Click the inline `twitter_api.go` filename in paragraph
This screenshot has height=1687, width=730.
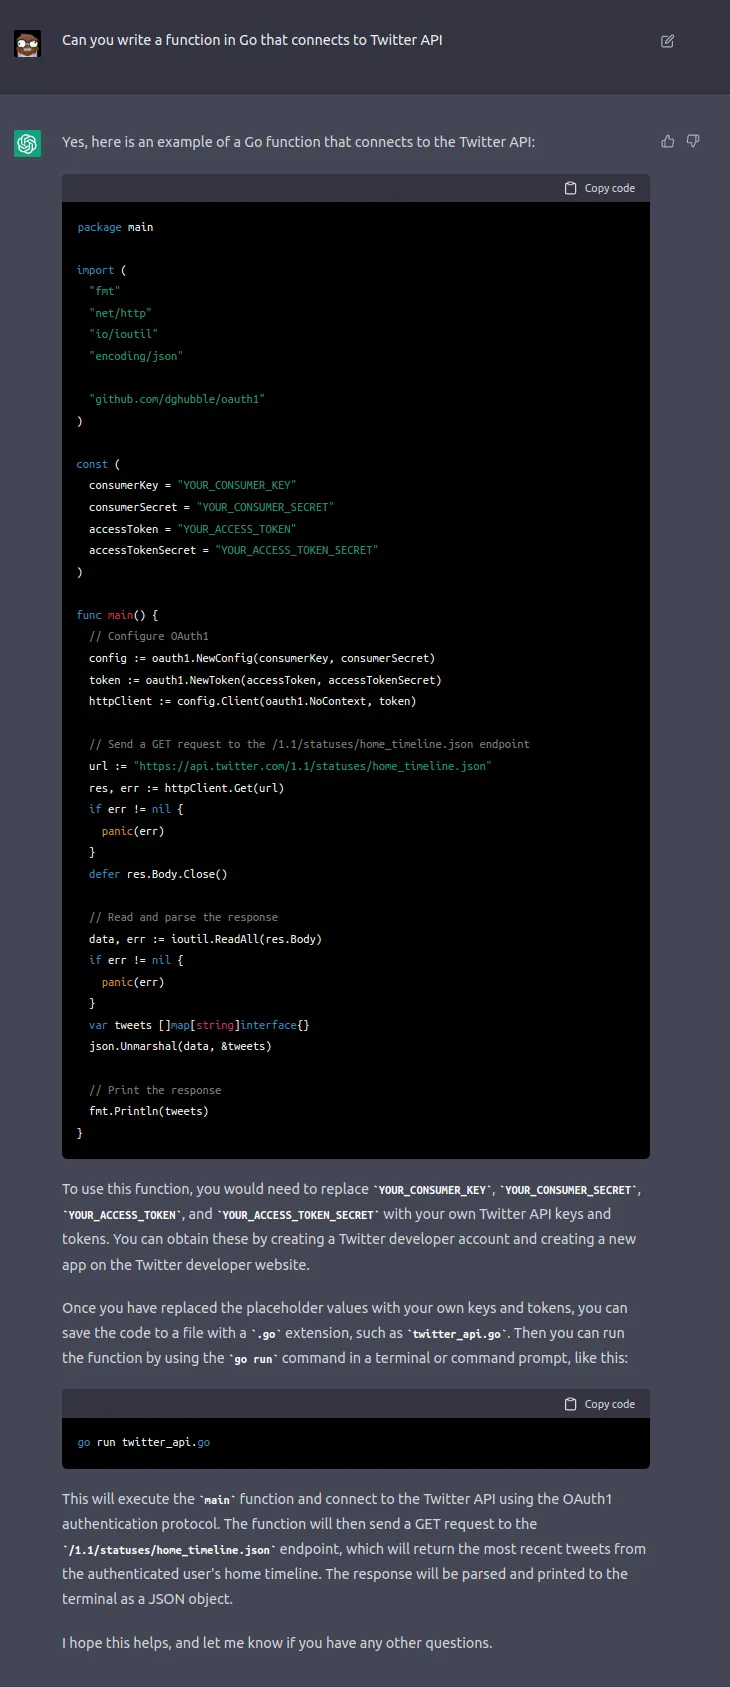coord(458,1333)
